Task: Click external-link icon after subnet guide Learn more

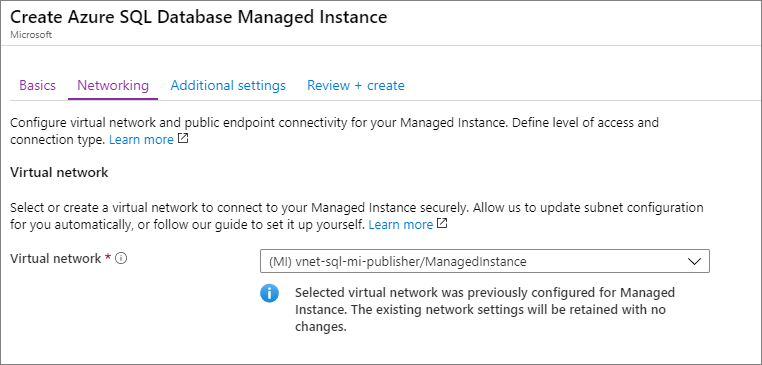Action: coord(442,224)
